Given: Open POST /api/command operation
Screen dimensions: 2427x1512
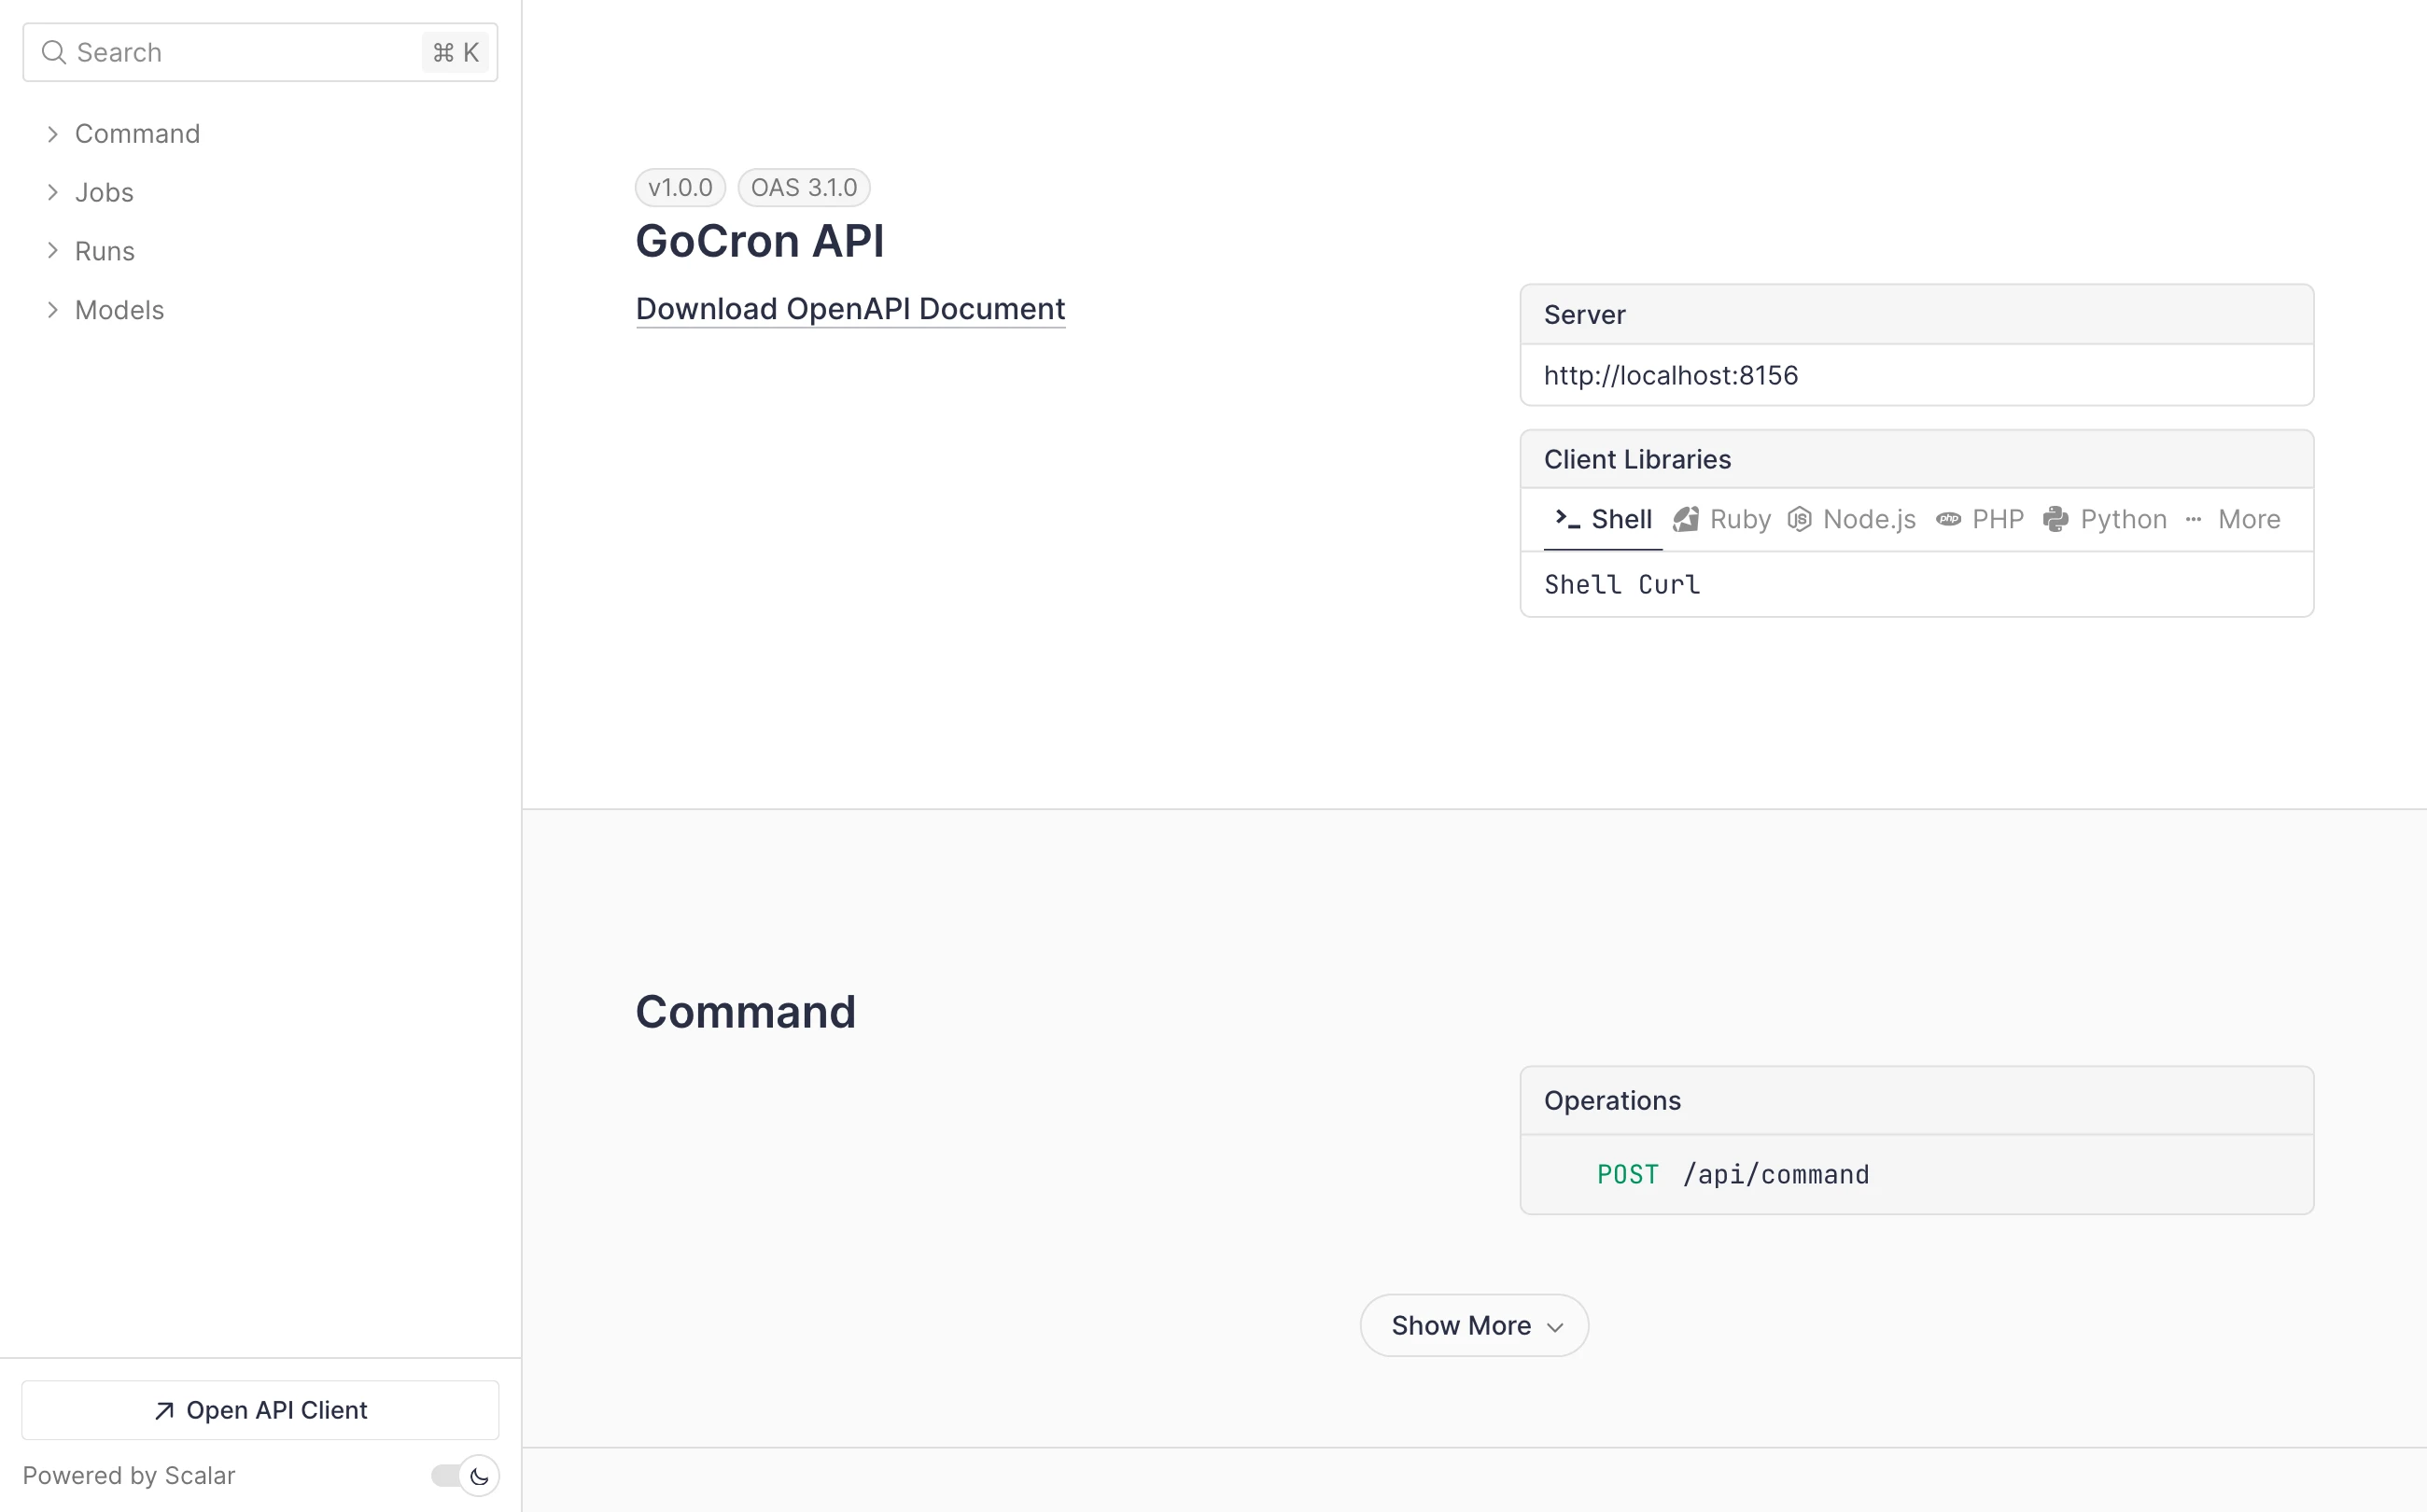Looking at the screenshot, I should [x=1733, y=1174].
